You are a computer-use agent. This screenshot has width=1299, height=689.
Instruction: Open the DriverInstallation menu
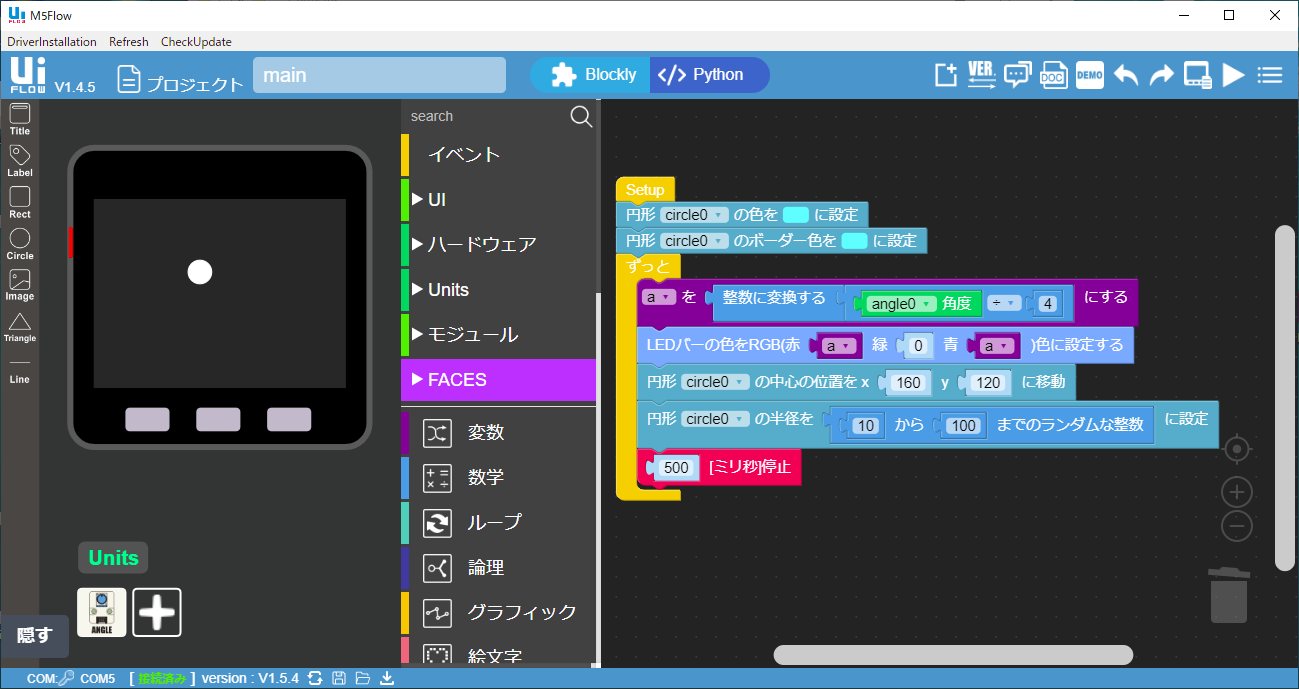(52, 42)
